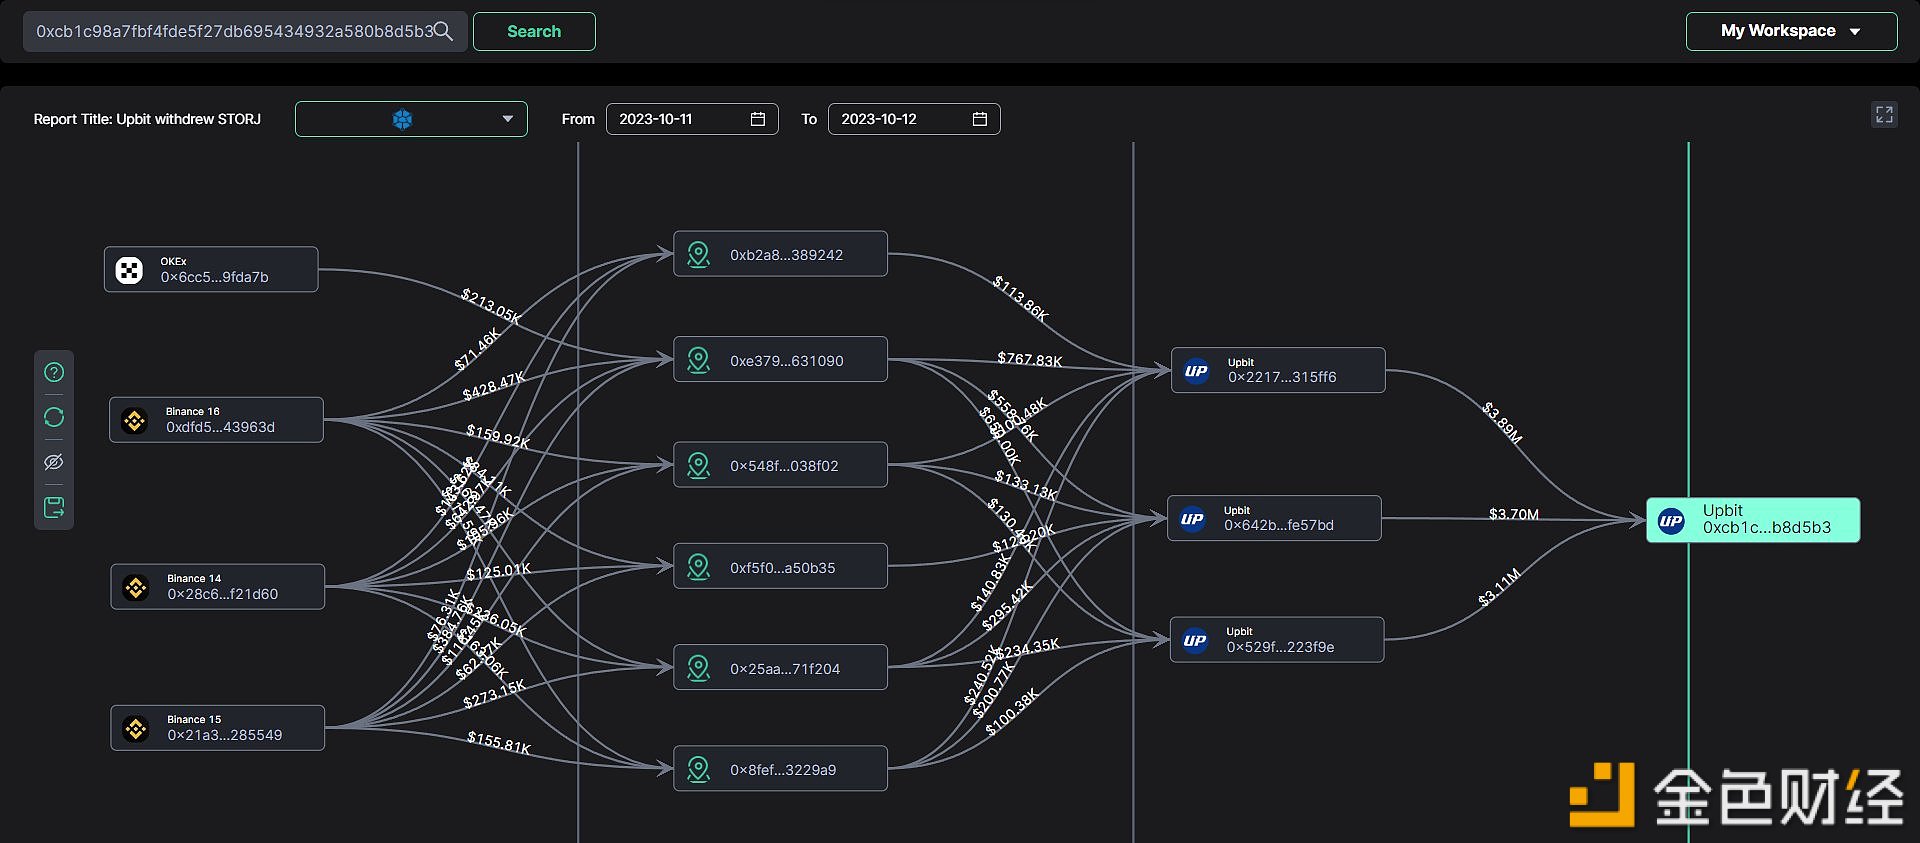1920x843 pixels.
Task: Click the $71.46K transfer label
Action: (x=477, y=349)
